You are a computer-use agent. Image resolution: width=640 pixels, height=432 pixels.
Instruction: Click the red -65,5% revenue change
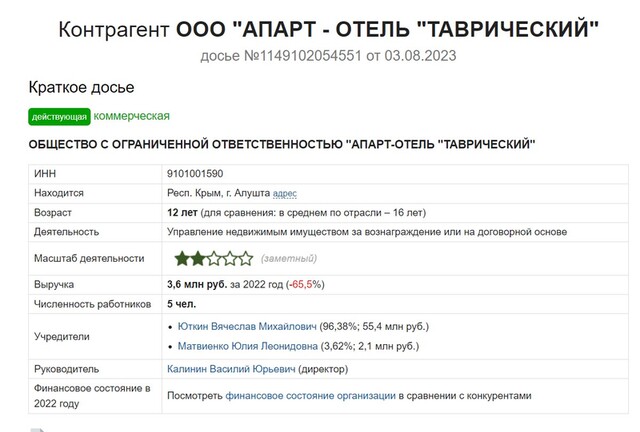305,284
